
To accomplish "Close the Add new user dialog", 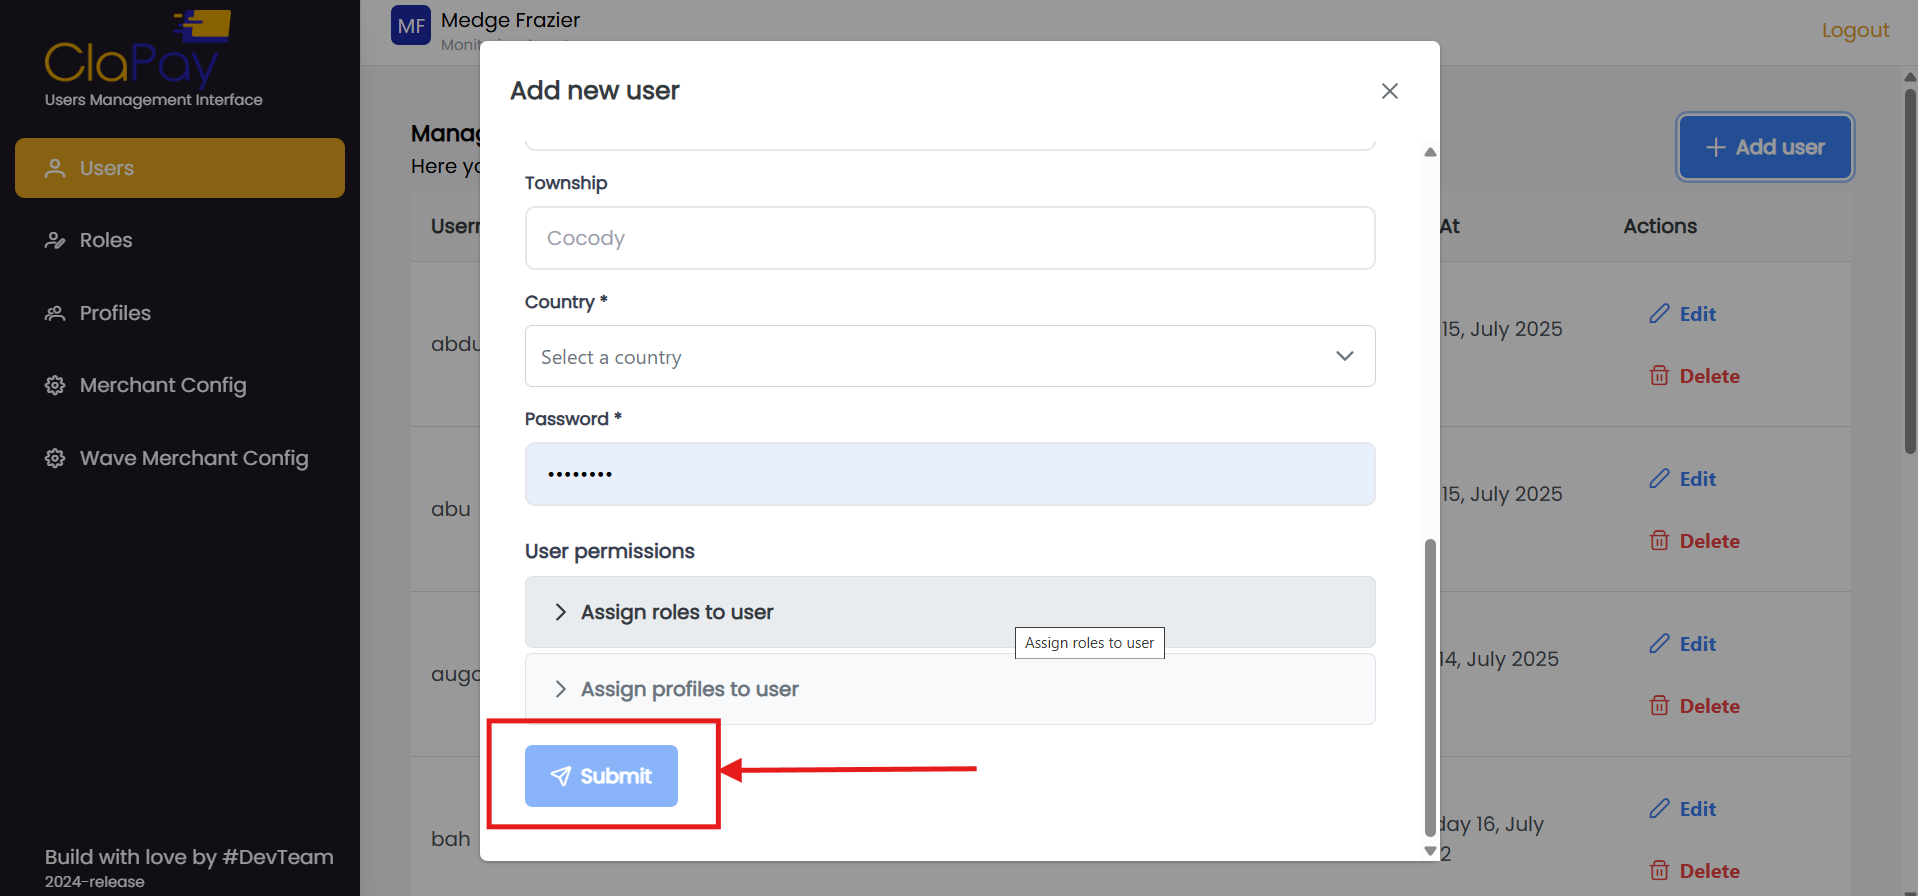I will pos(1389,91).
